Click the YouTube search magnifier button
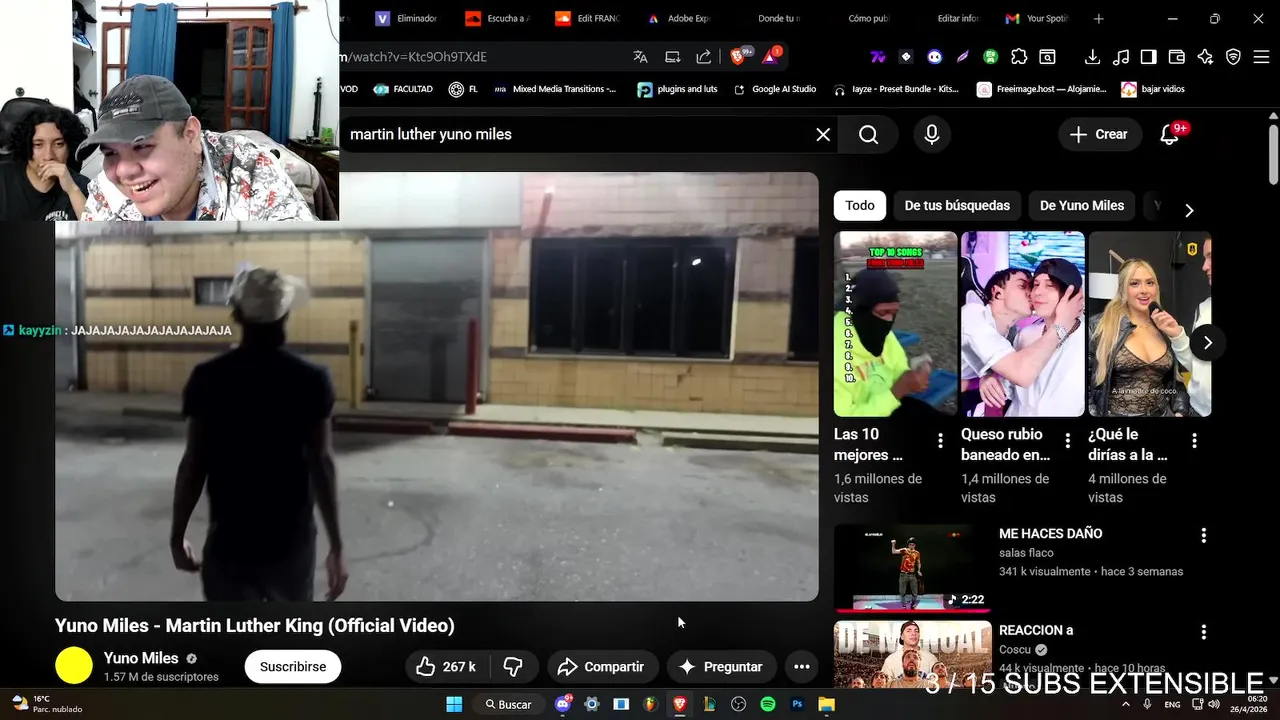 coord(868,134)
